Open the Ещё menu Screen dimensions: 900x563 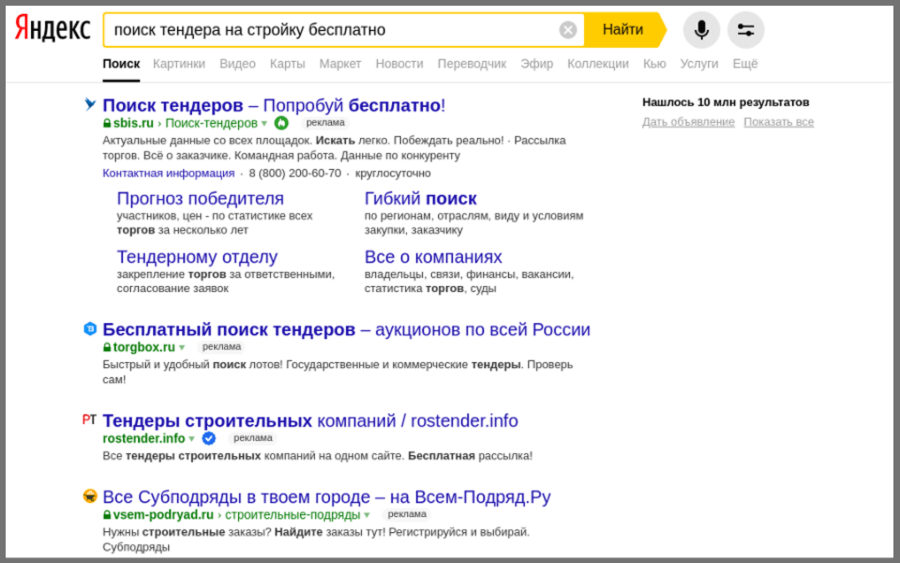(745, 64)
